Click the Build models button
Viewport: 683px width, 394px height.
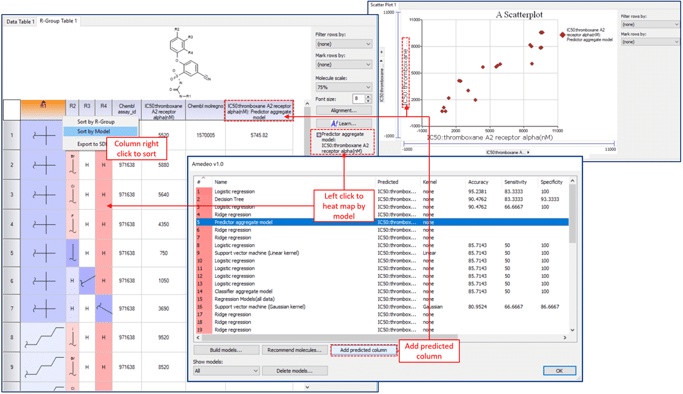tap(226, 350)
